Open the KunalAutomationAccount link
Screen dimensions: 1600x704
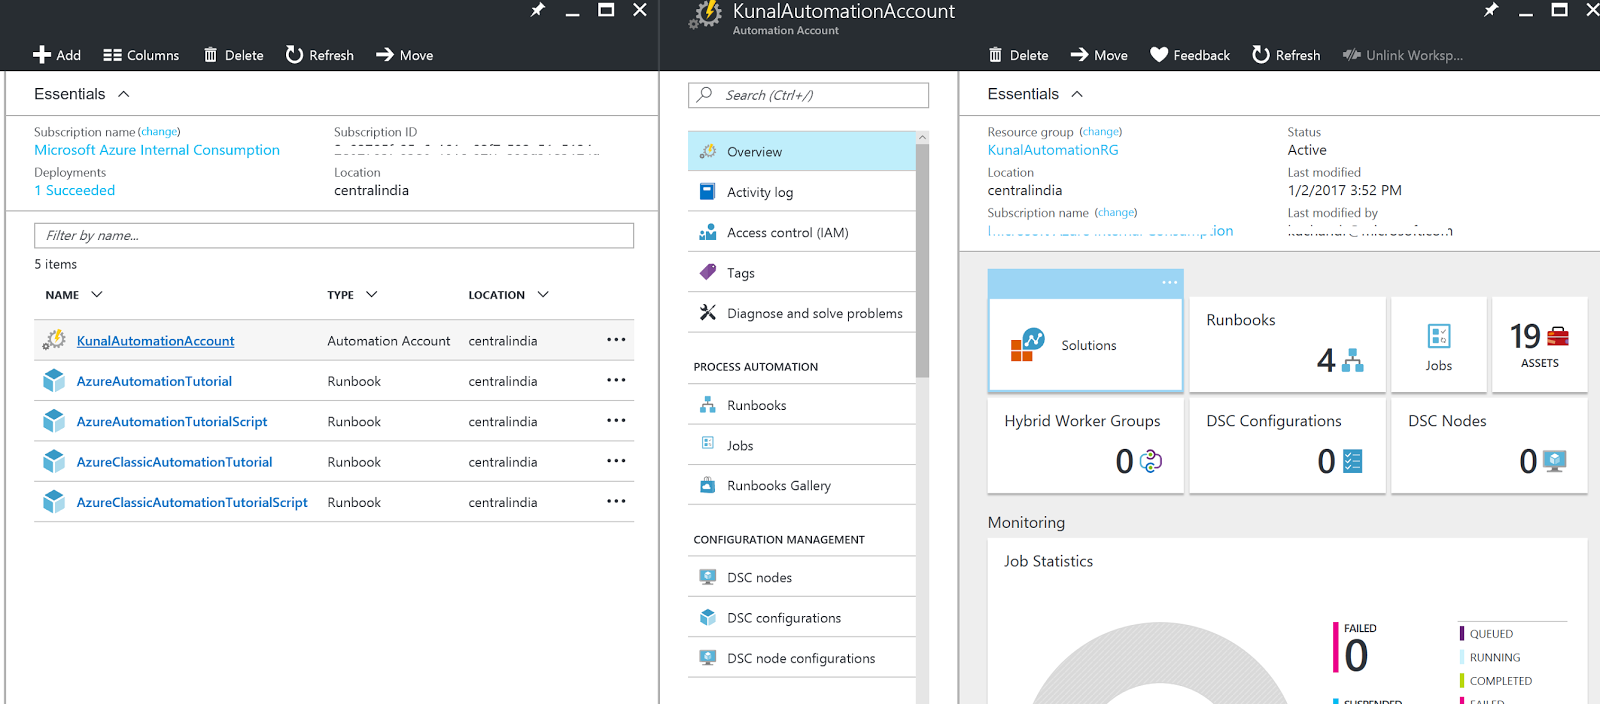pos(155,341)
